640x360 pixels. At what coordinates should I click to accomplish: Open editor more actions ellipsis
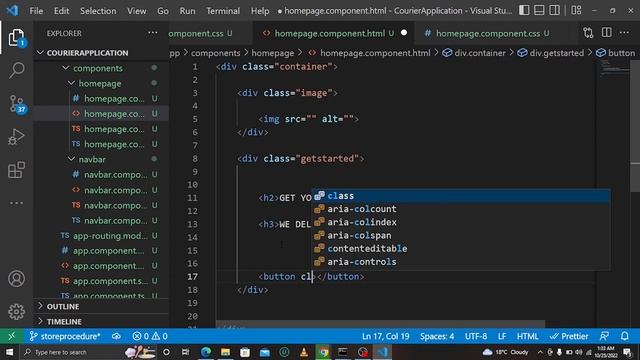click(x=624, y=33)
